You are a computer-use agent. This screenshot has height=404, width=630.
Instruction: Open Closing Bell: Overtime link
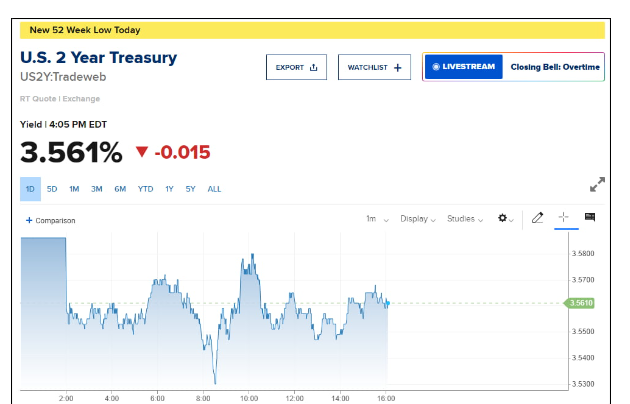(x=555, y=67)
